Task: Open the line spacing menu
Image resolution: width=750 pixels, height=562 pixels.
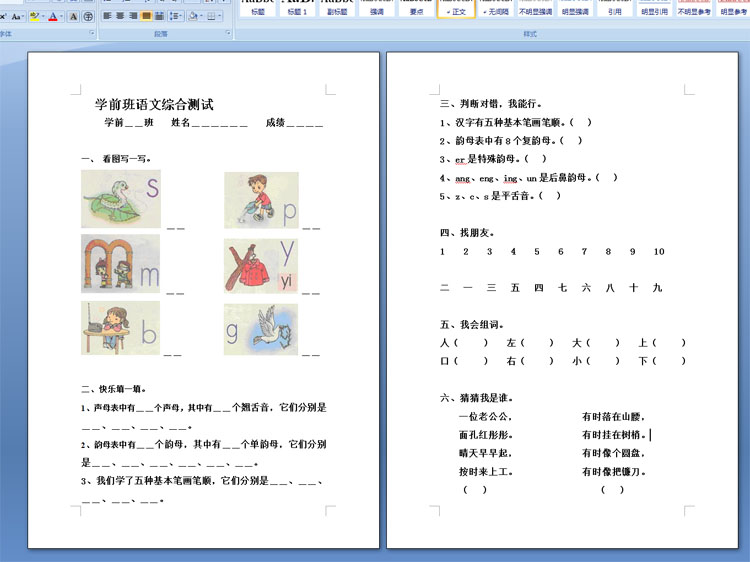Action: pyautogui.click(x=176, y=16)
